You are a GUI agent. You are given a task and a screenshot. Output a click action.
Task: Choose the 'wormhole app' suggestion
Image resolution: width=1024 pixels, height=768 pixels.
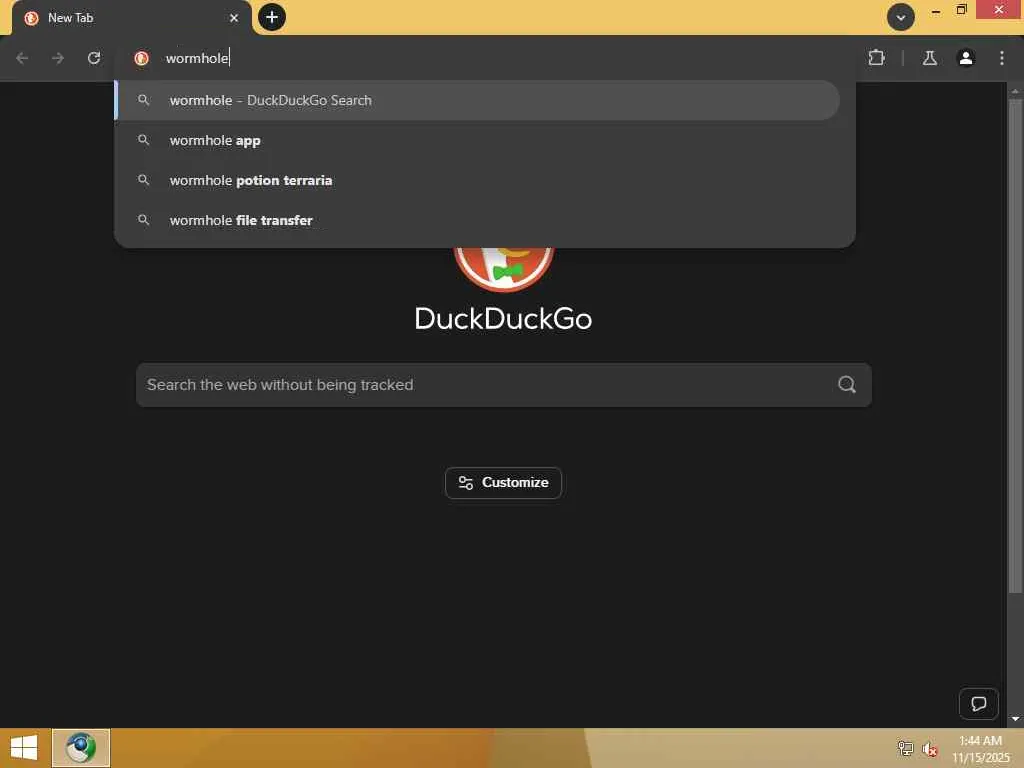click(478, 140)
